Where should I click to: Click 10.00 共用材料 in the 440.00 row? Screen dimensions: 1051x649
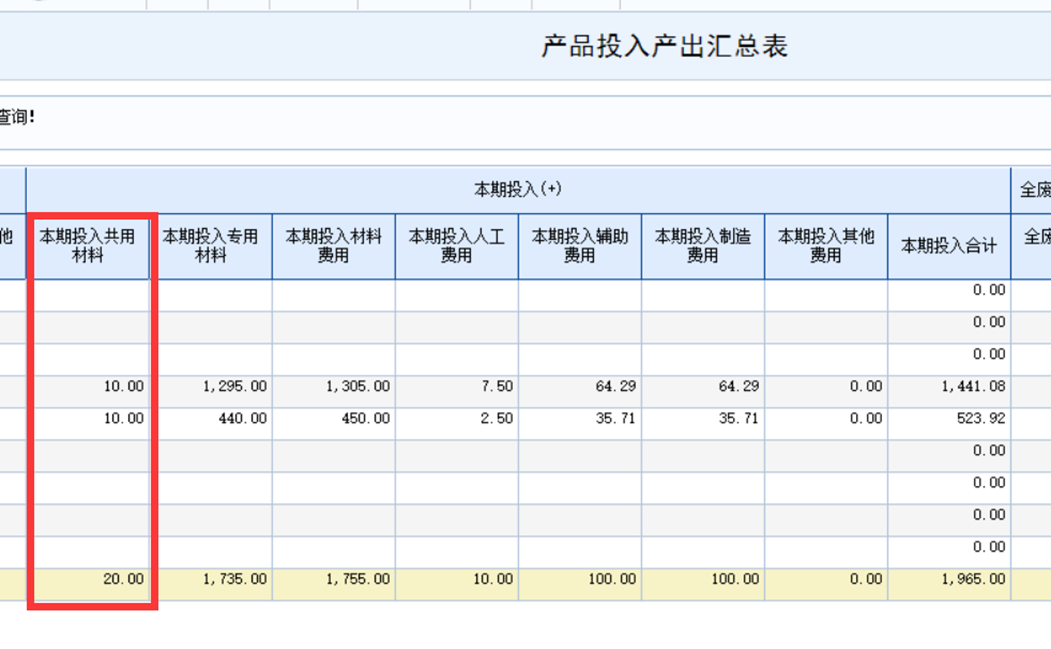88,424
